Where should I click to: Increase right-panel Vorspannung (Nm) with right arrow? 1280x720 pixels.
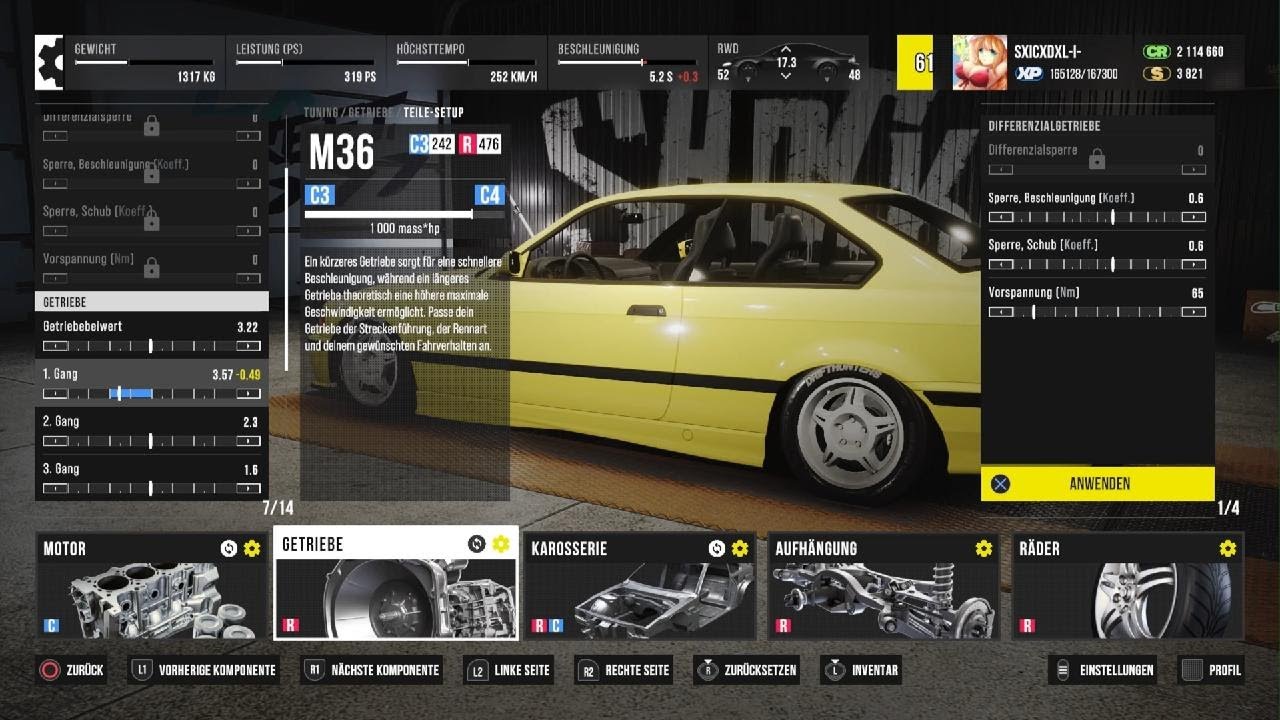[x=1193, y=312]
